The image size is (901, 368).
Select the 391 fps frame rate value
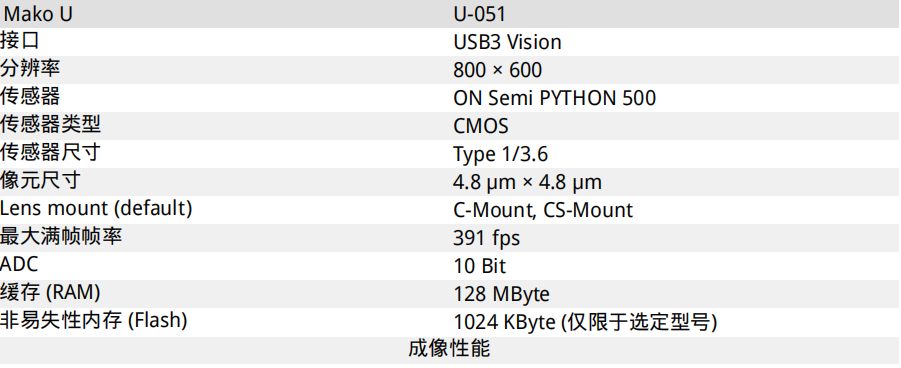click(486, 238)
